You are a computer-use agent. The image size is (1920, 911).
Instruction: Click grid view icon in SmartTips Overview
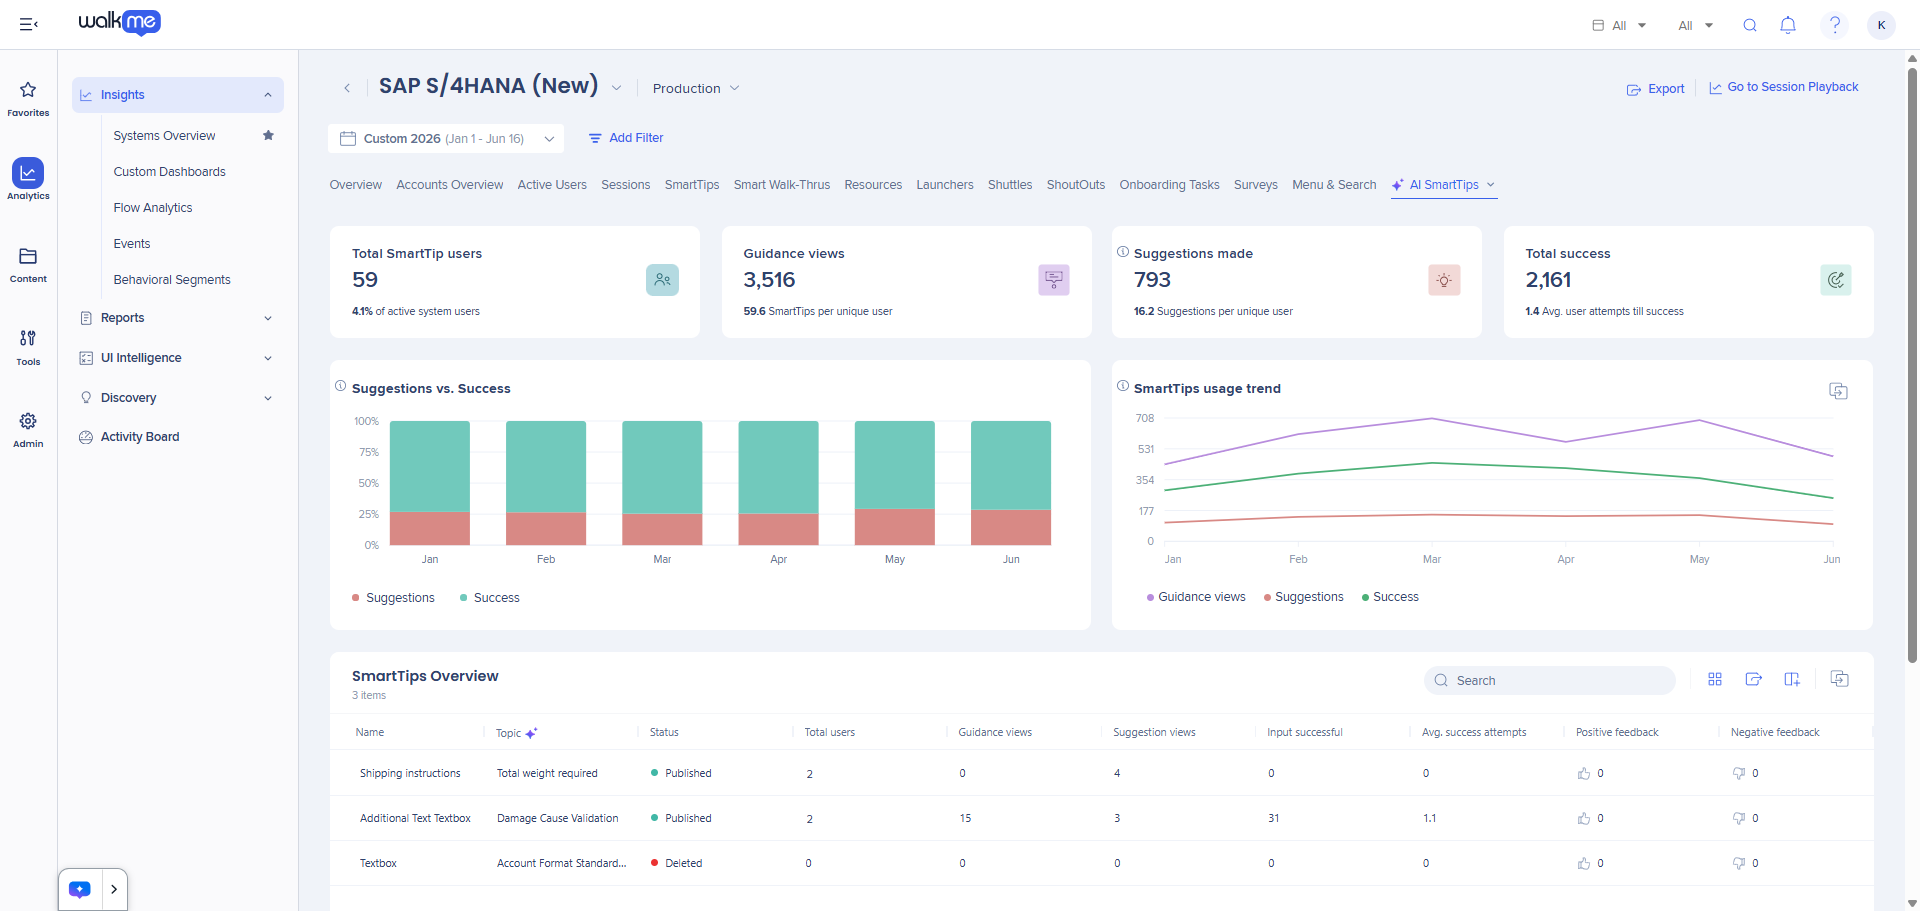pos(1715,679)
